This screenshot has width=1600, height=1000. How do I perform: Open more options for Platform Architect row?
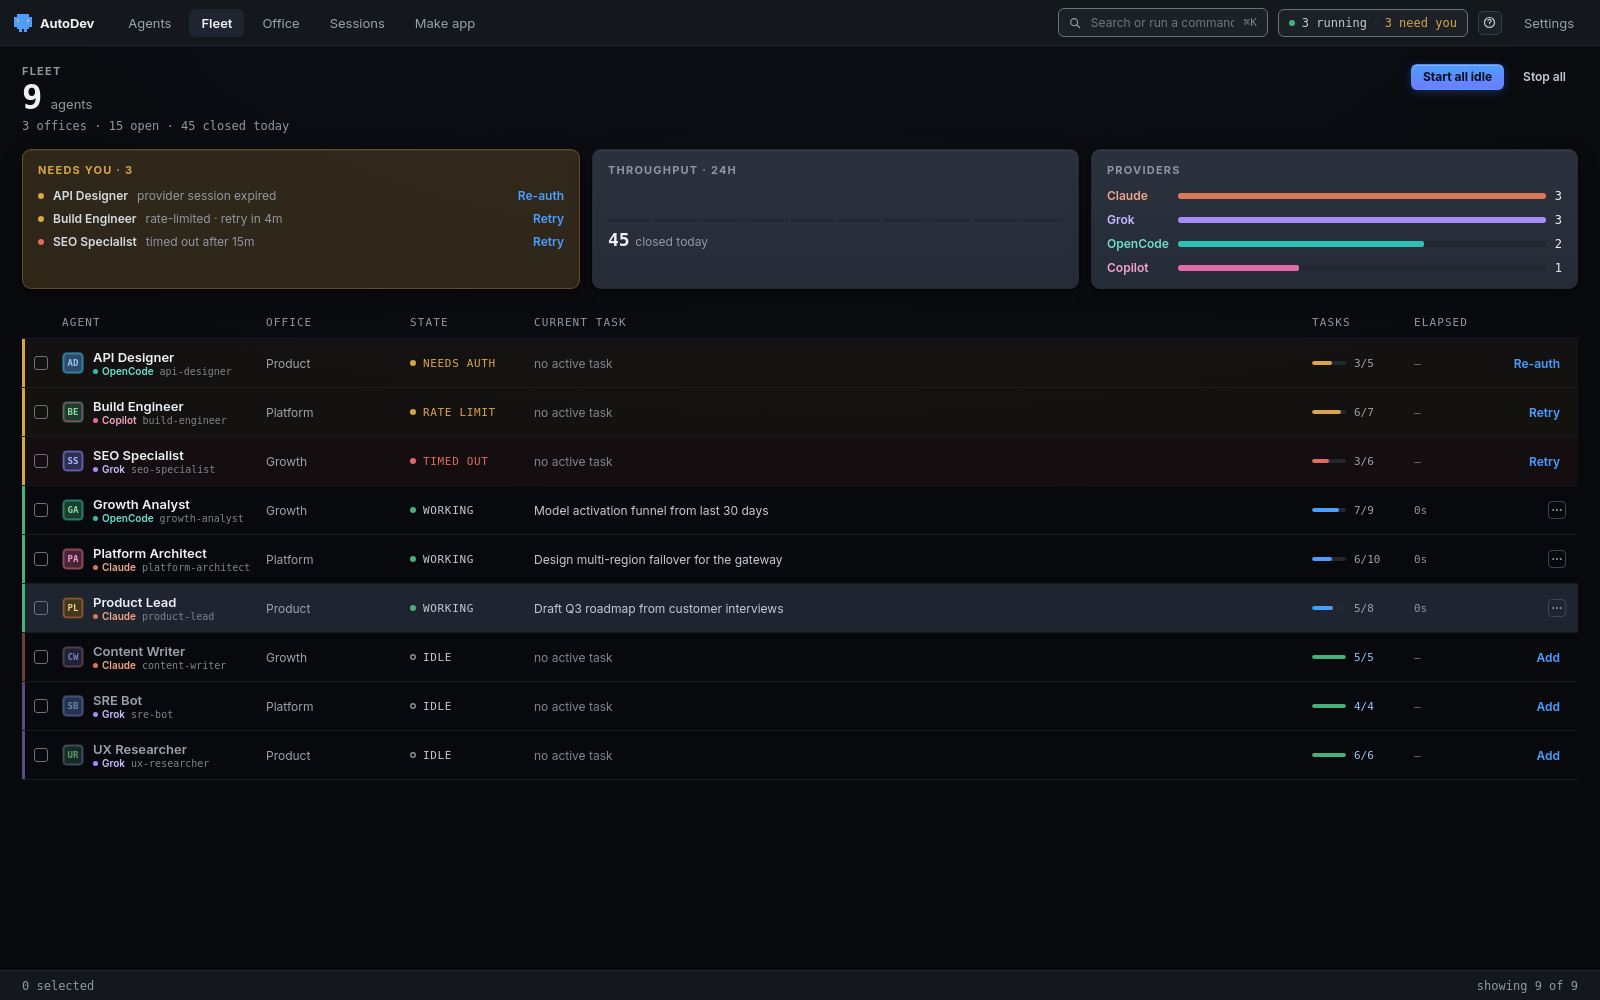pos(1557,559)
